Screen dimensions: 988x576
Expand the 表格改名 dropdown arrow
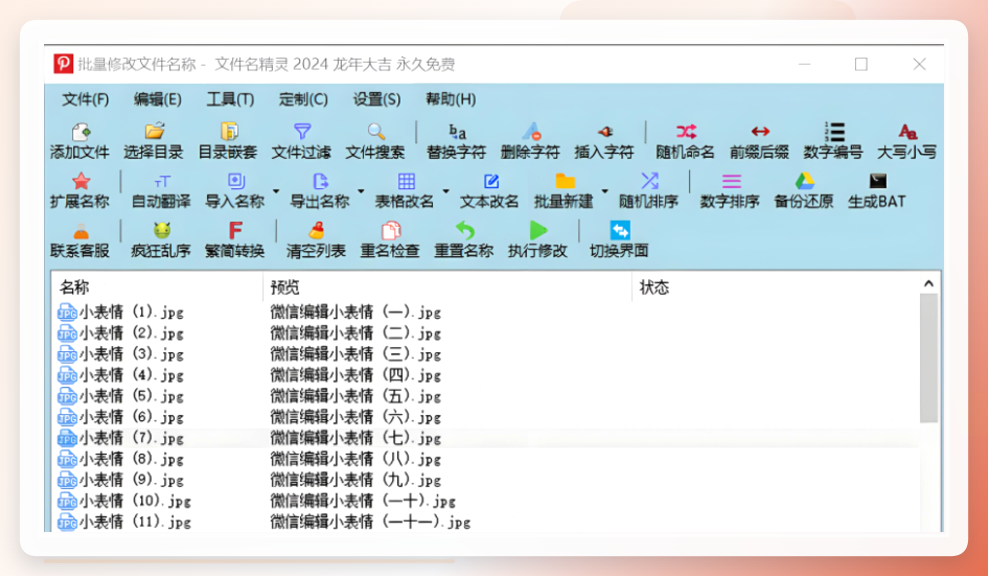coord(445,191)
